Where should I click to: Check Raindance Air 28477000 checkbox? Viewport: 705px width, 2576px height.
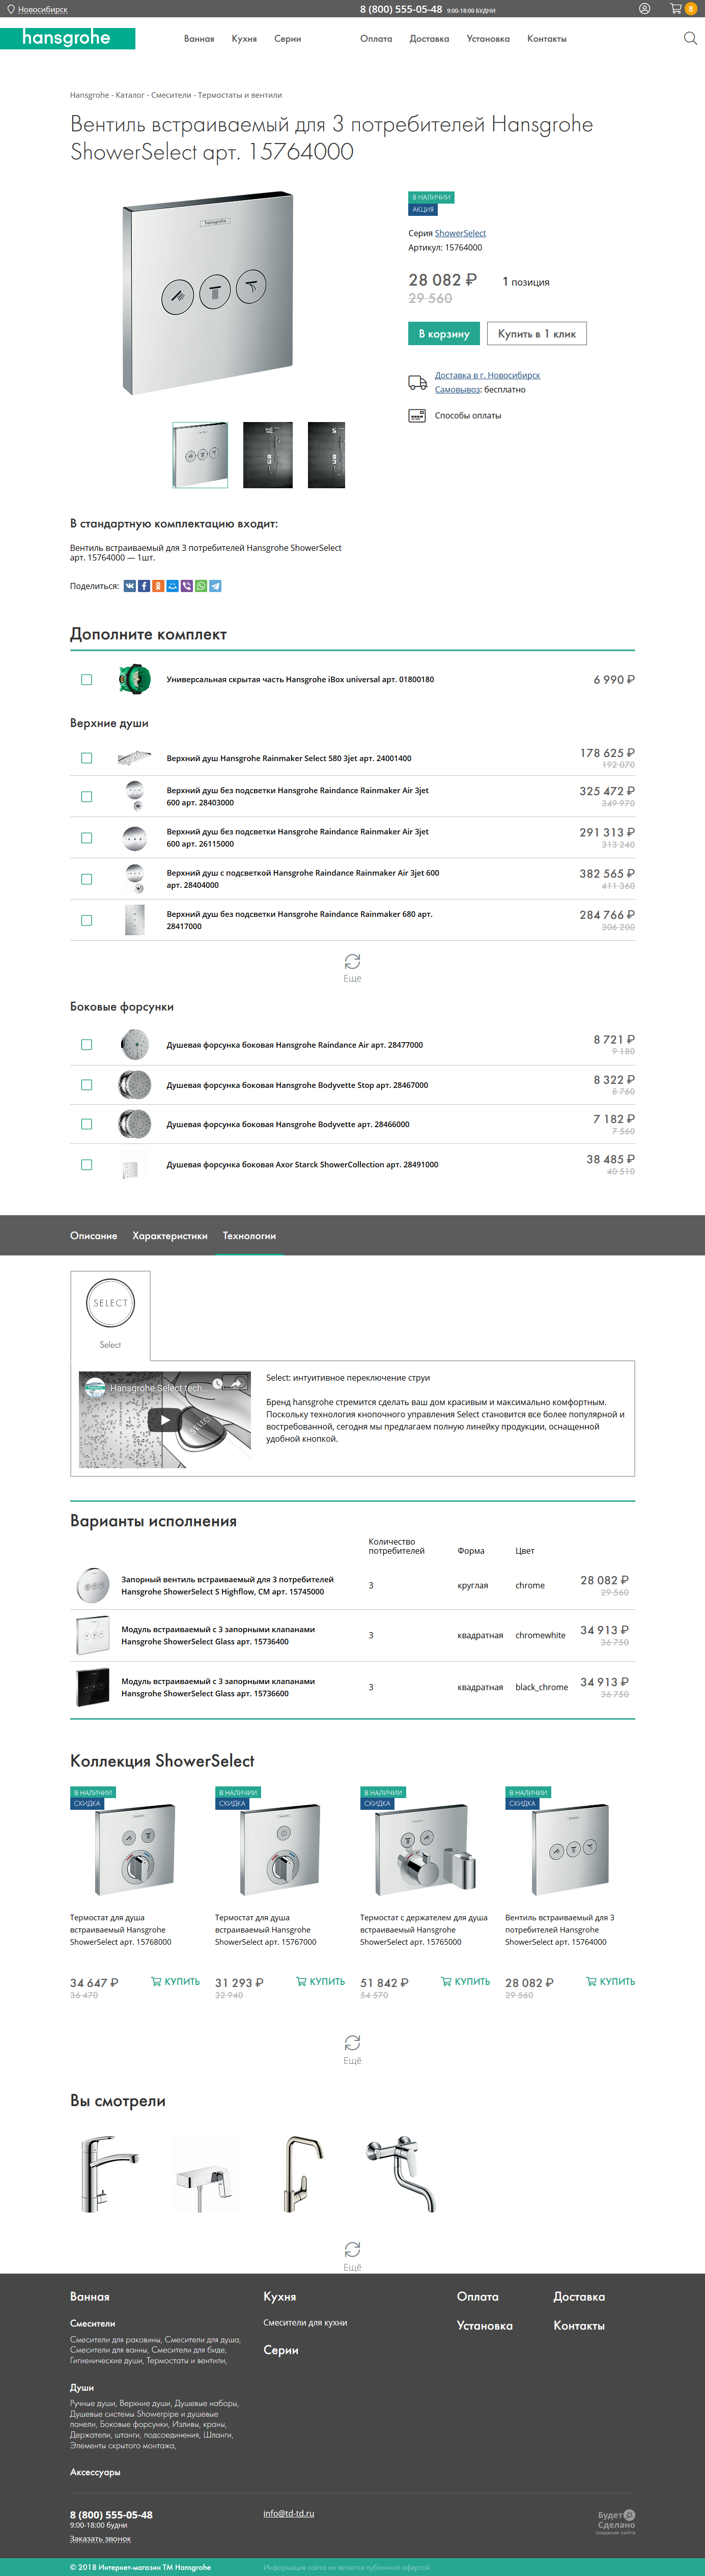(x=87, y=1045)
